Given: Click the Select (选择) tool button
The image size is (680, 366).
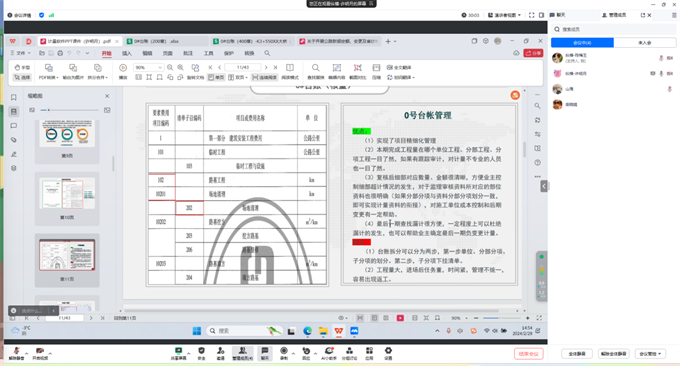Looking at the screenshot, I should click(22, 77).
